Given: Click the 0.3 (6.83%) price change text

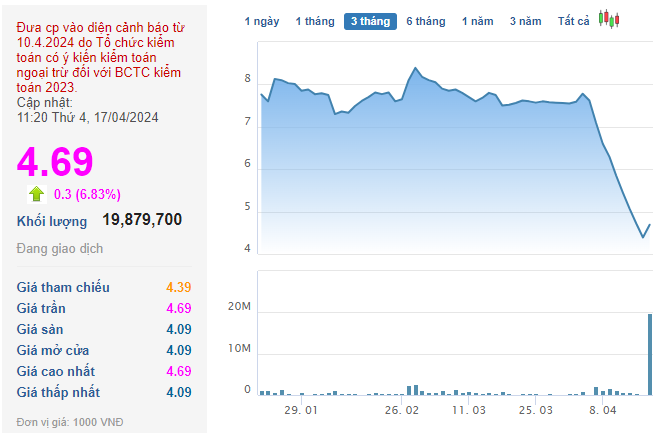Looking at the screenshot, I should 87,194.
